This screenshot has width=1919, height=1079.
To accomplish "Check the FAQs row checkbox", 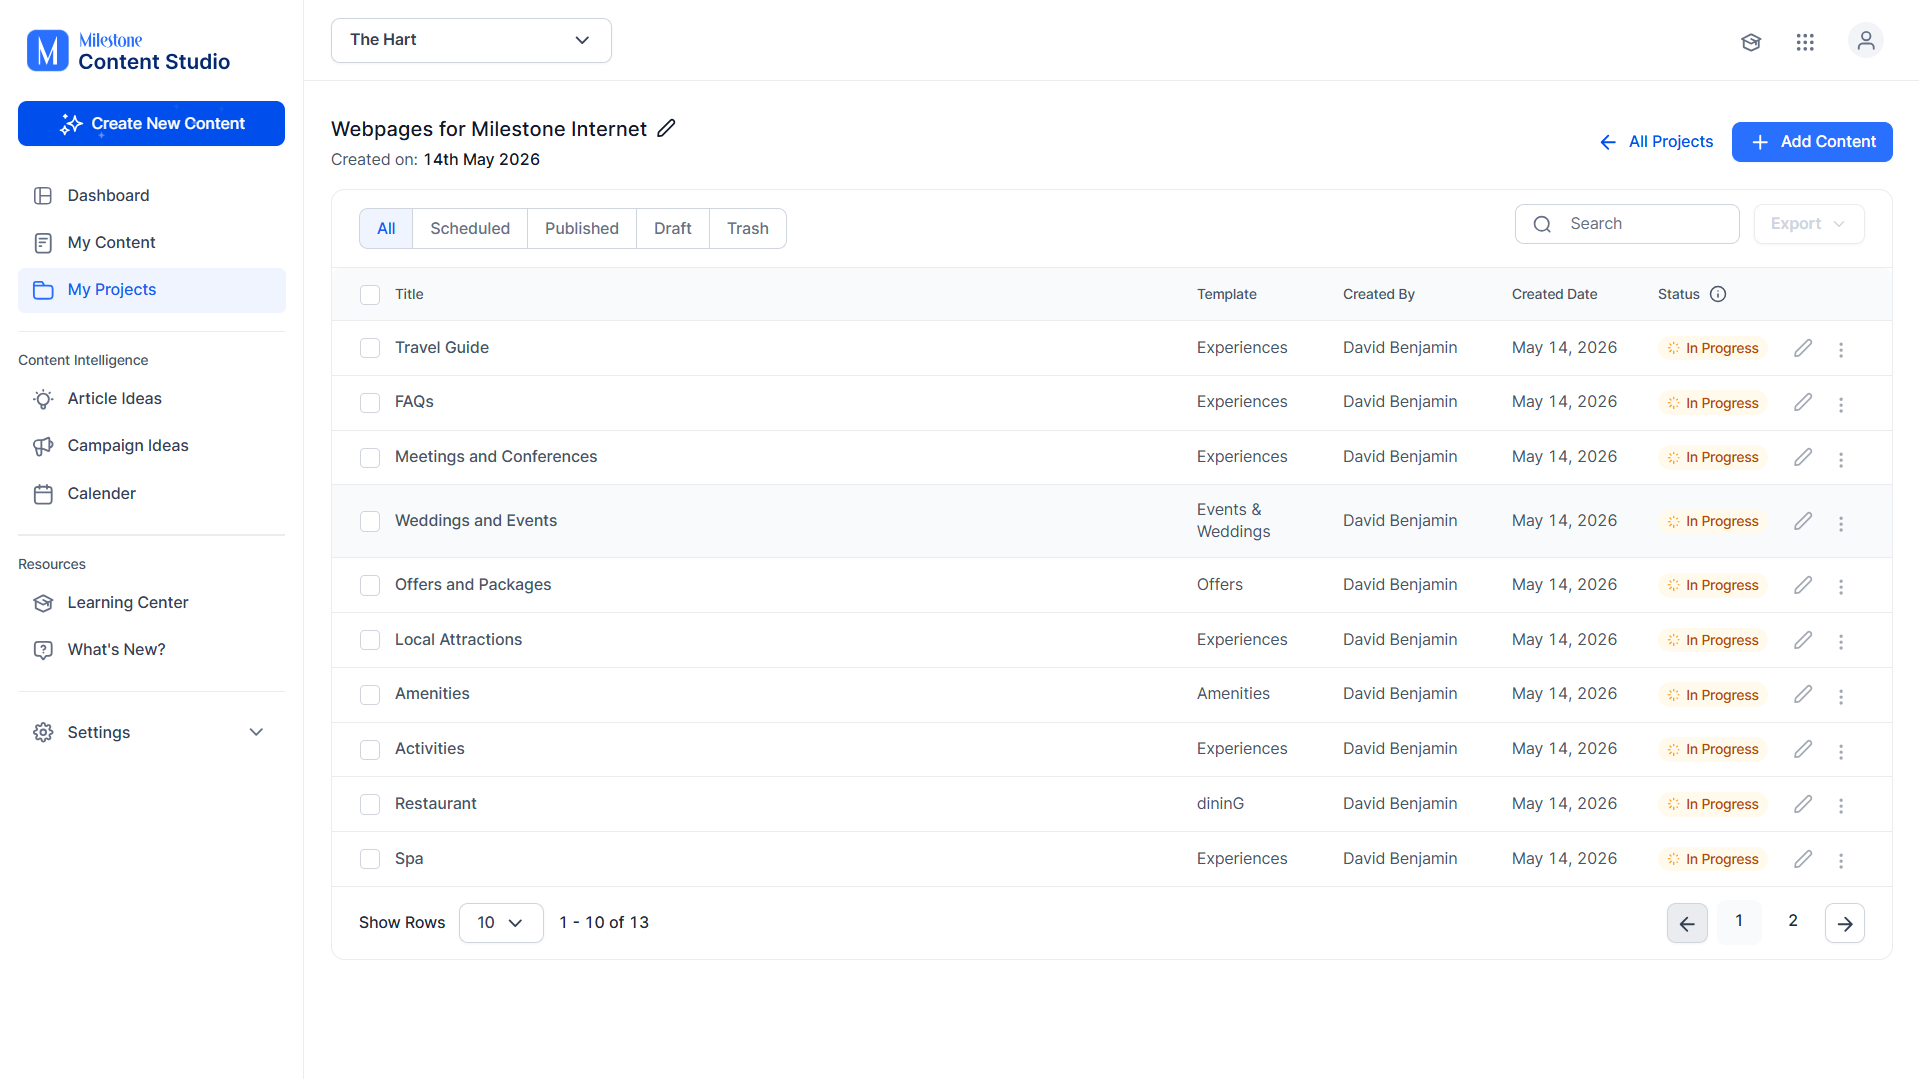I will pyautogui.click(x=370, y=402).
